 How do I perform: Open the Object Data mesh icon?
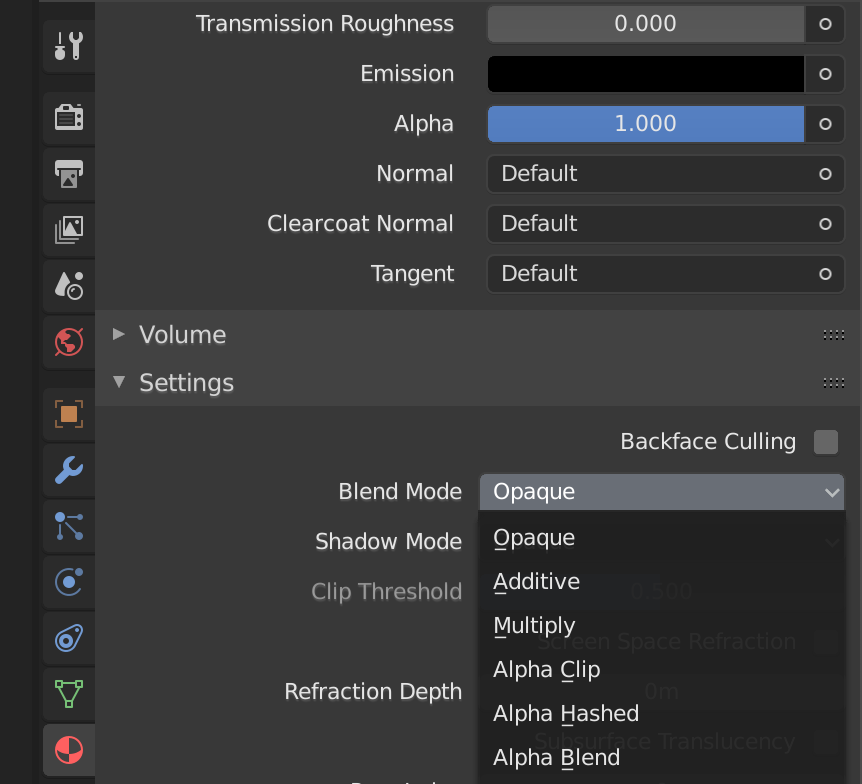point(68,693)
